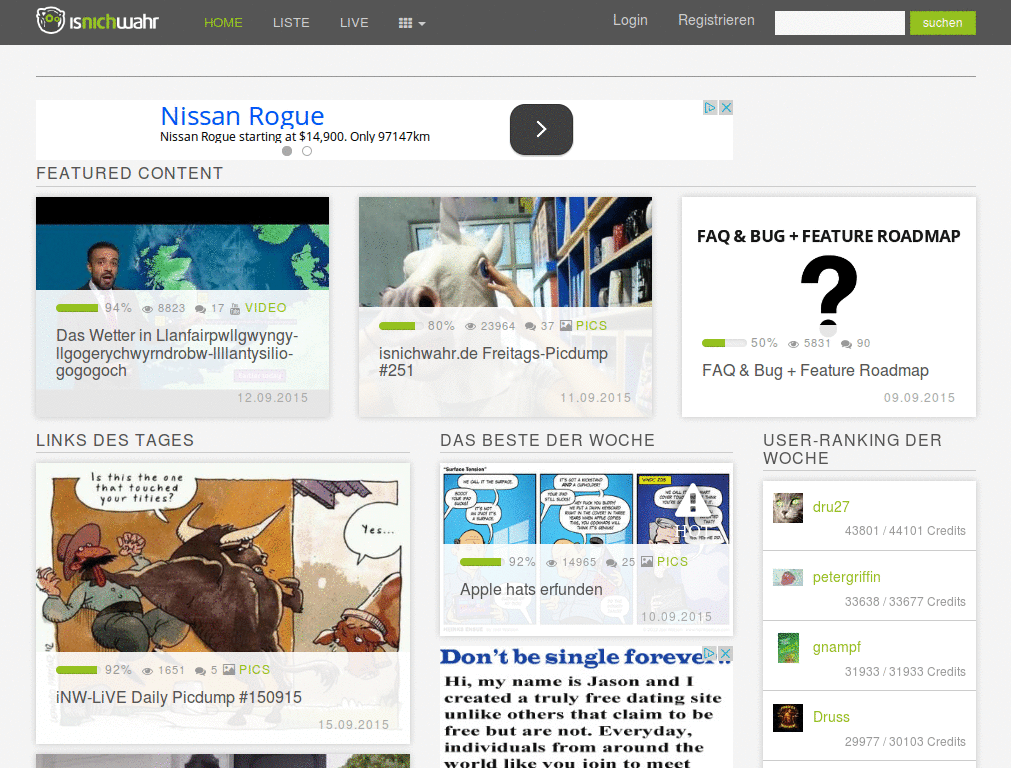Click the PICS icon on Daily Picdump
This screenshot has height=768, width=1024.
tap(229, 669)
